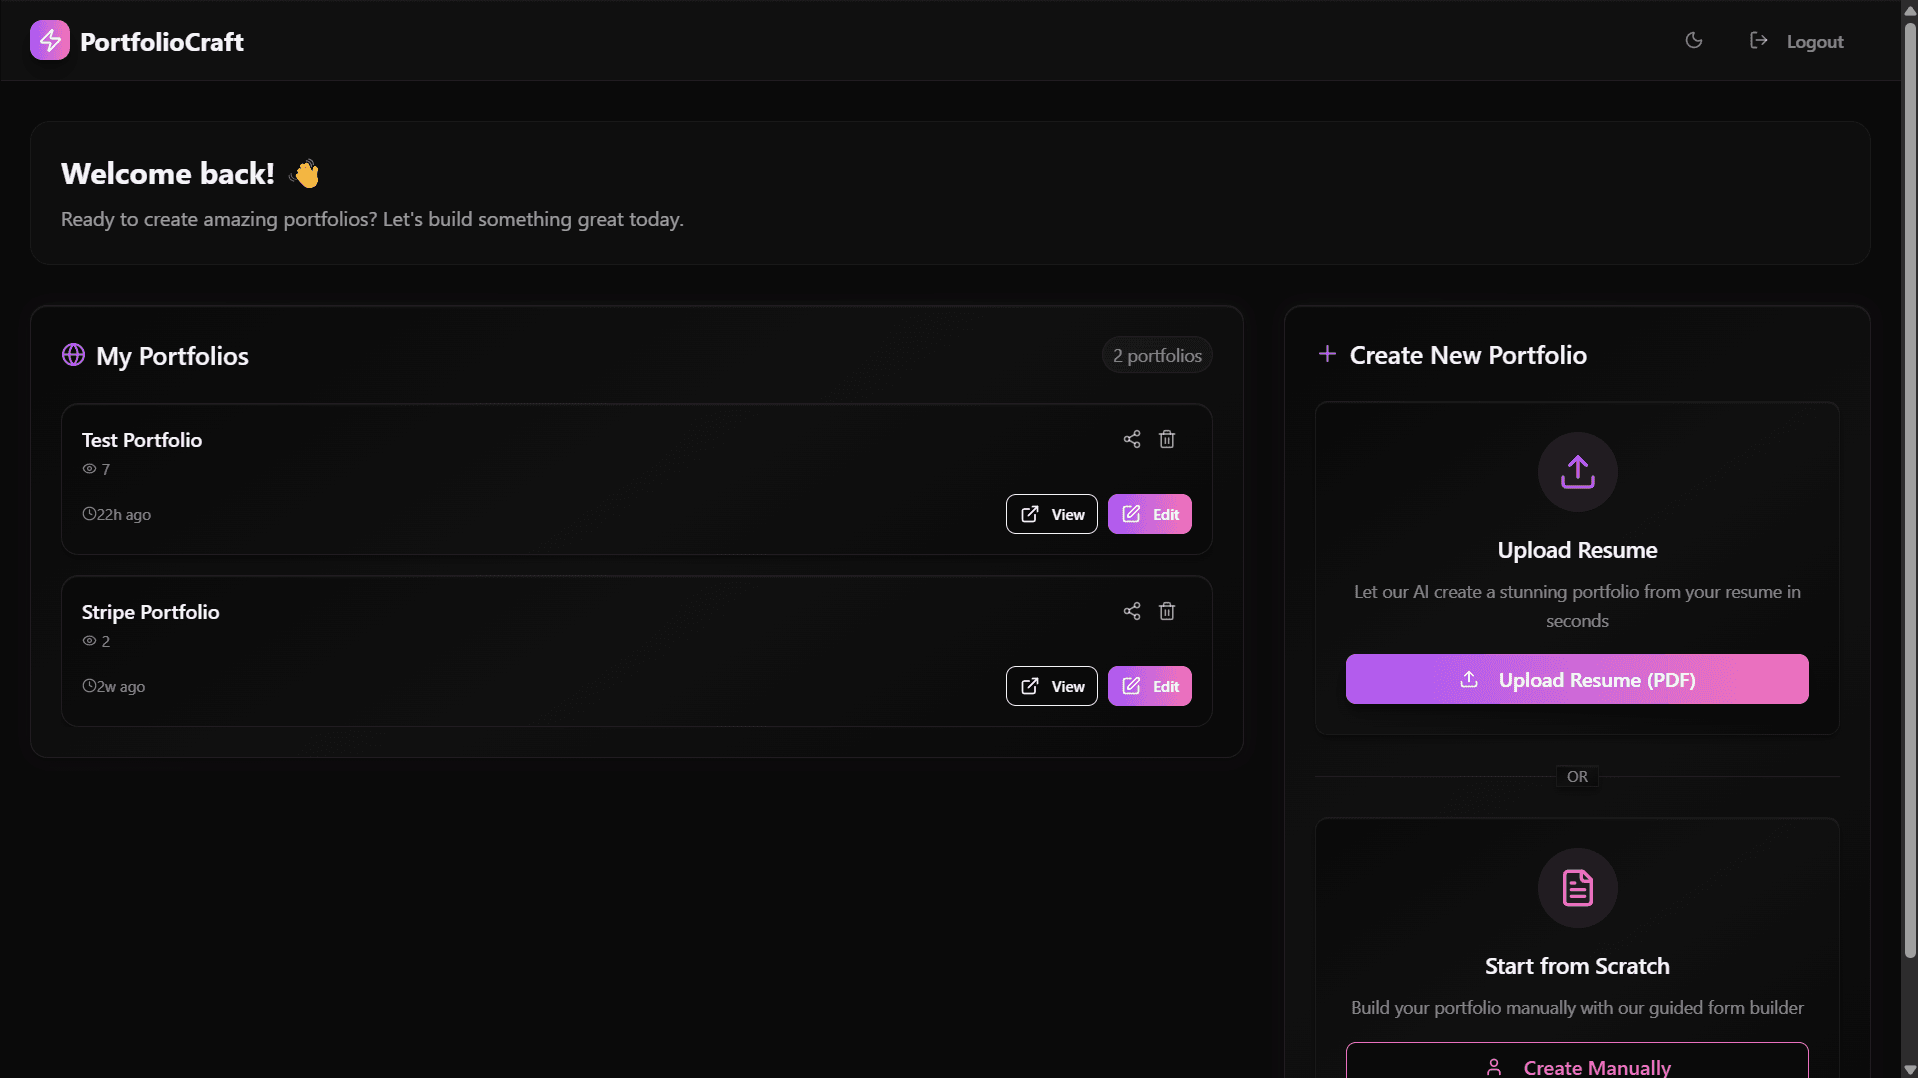Viewport: 1918px width, 1078px height.
Task: Share the Test Portfolio
Action: (1131, 439)
